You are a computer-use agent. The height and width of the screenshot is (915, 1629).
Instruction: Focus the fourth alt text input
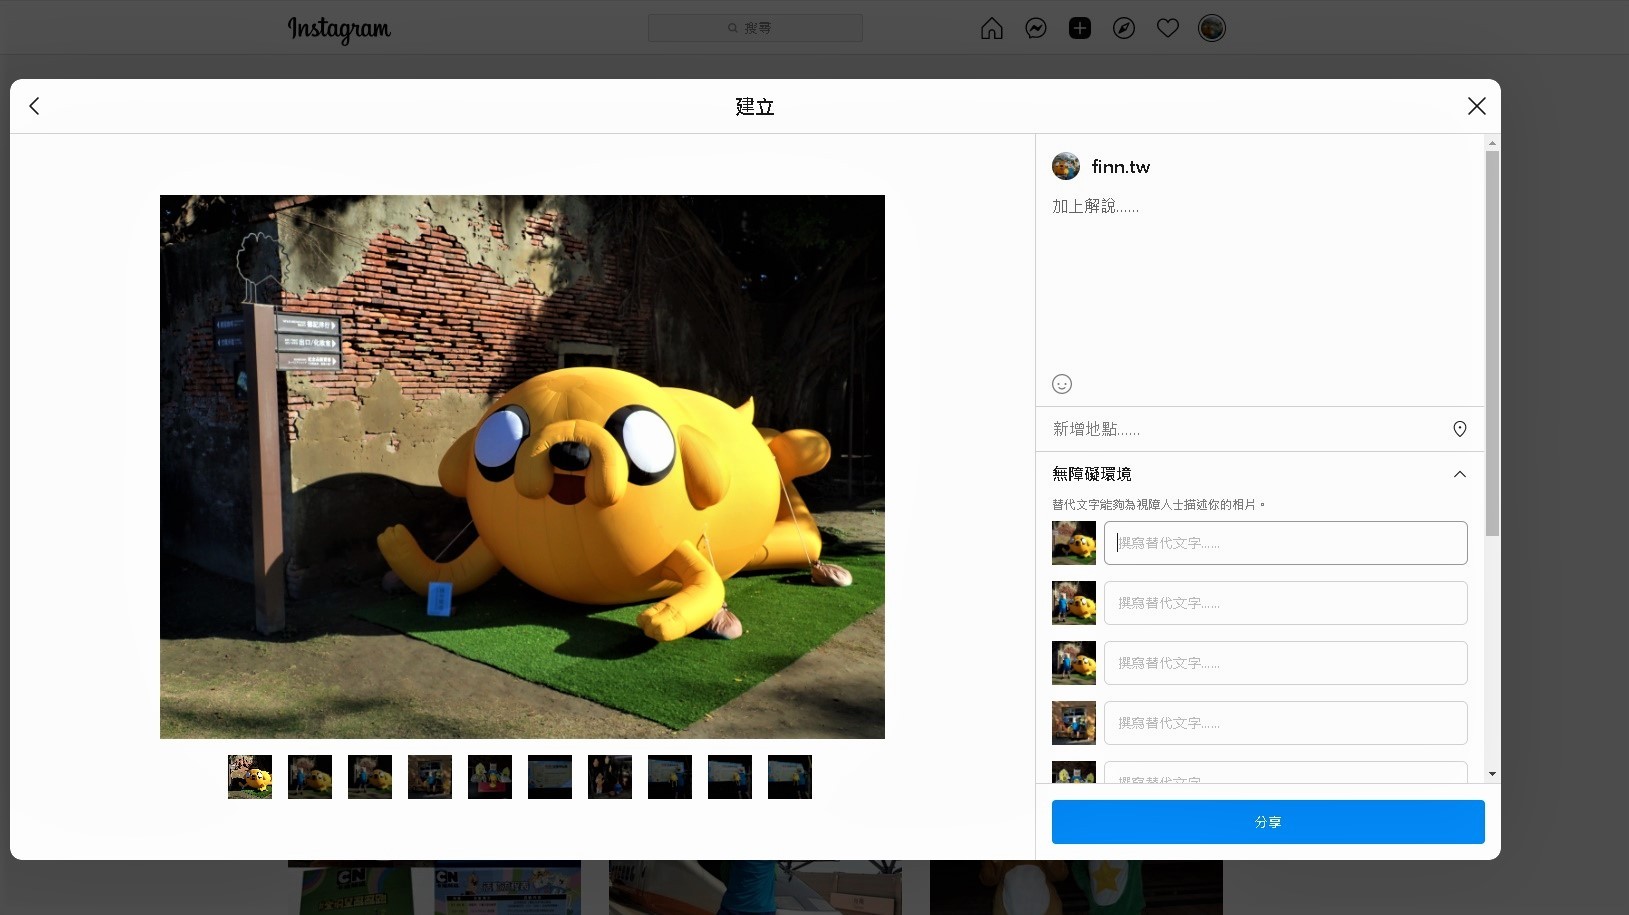(x=1286, y=723)
